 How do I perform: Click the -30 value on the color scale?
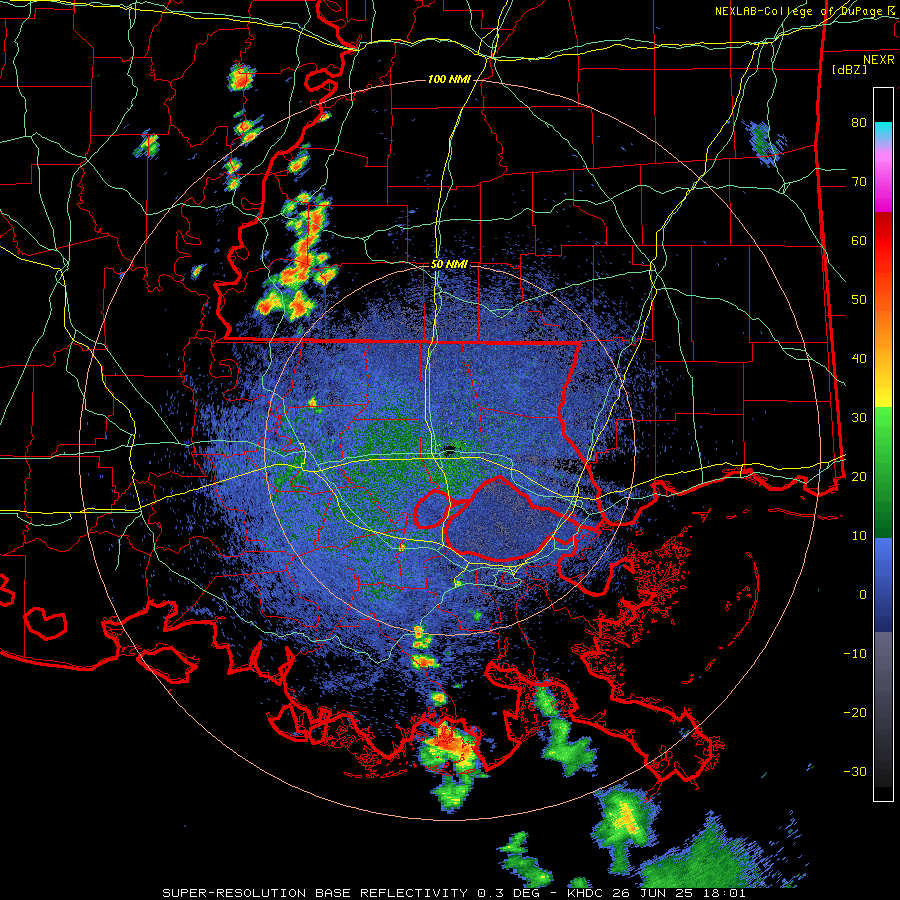(x=855, y=772)
